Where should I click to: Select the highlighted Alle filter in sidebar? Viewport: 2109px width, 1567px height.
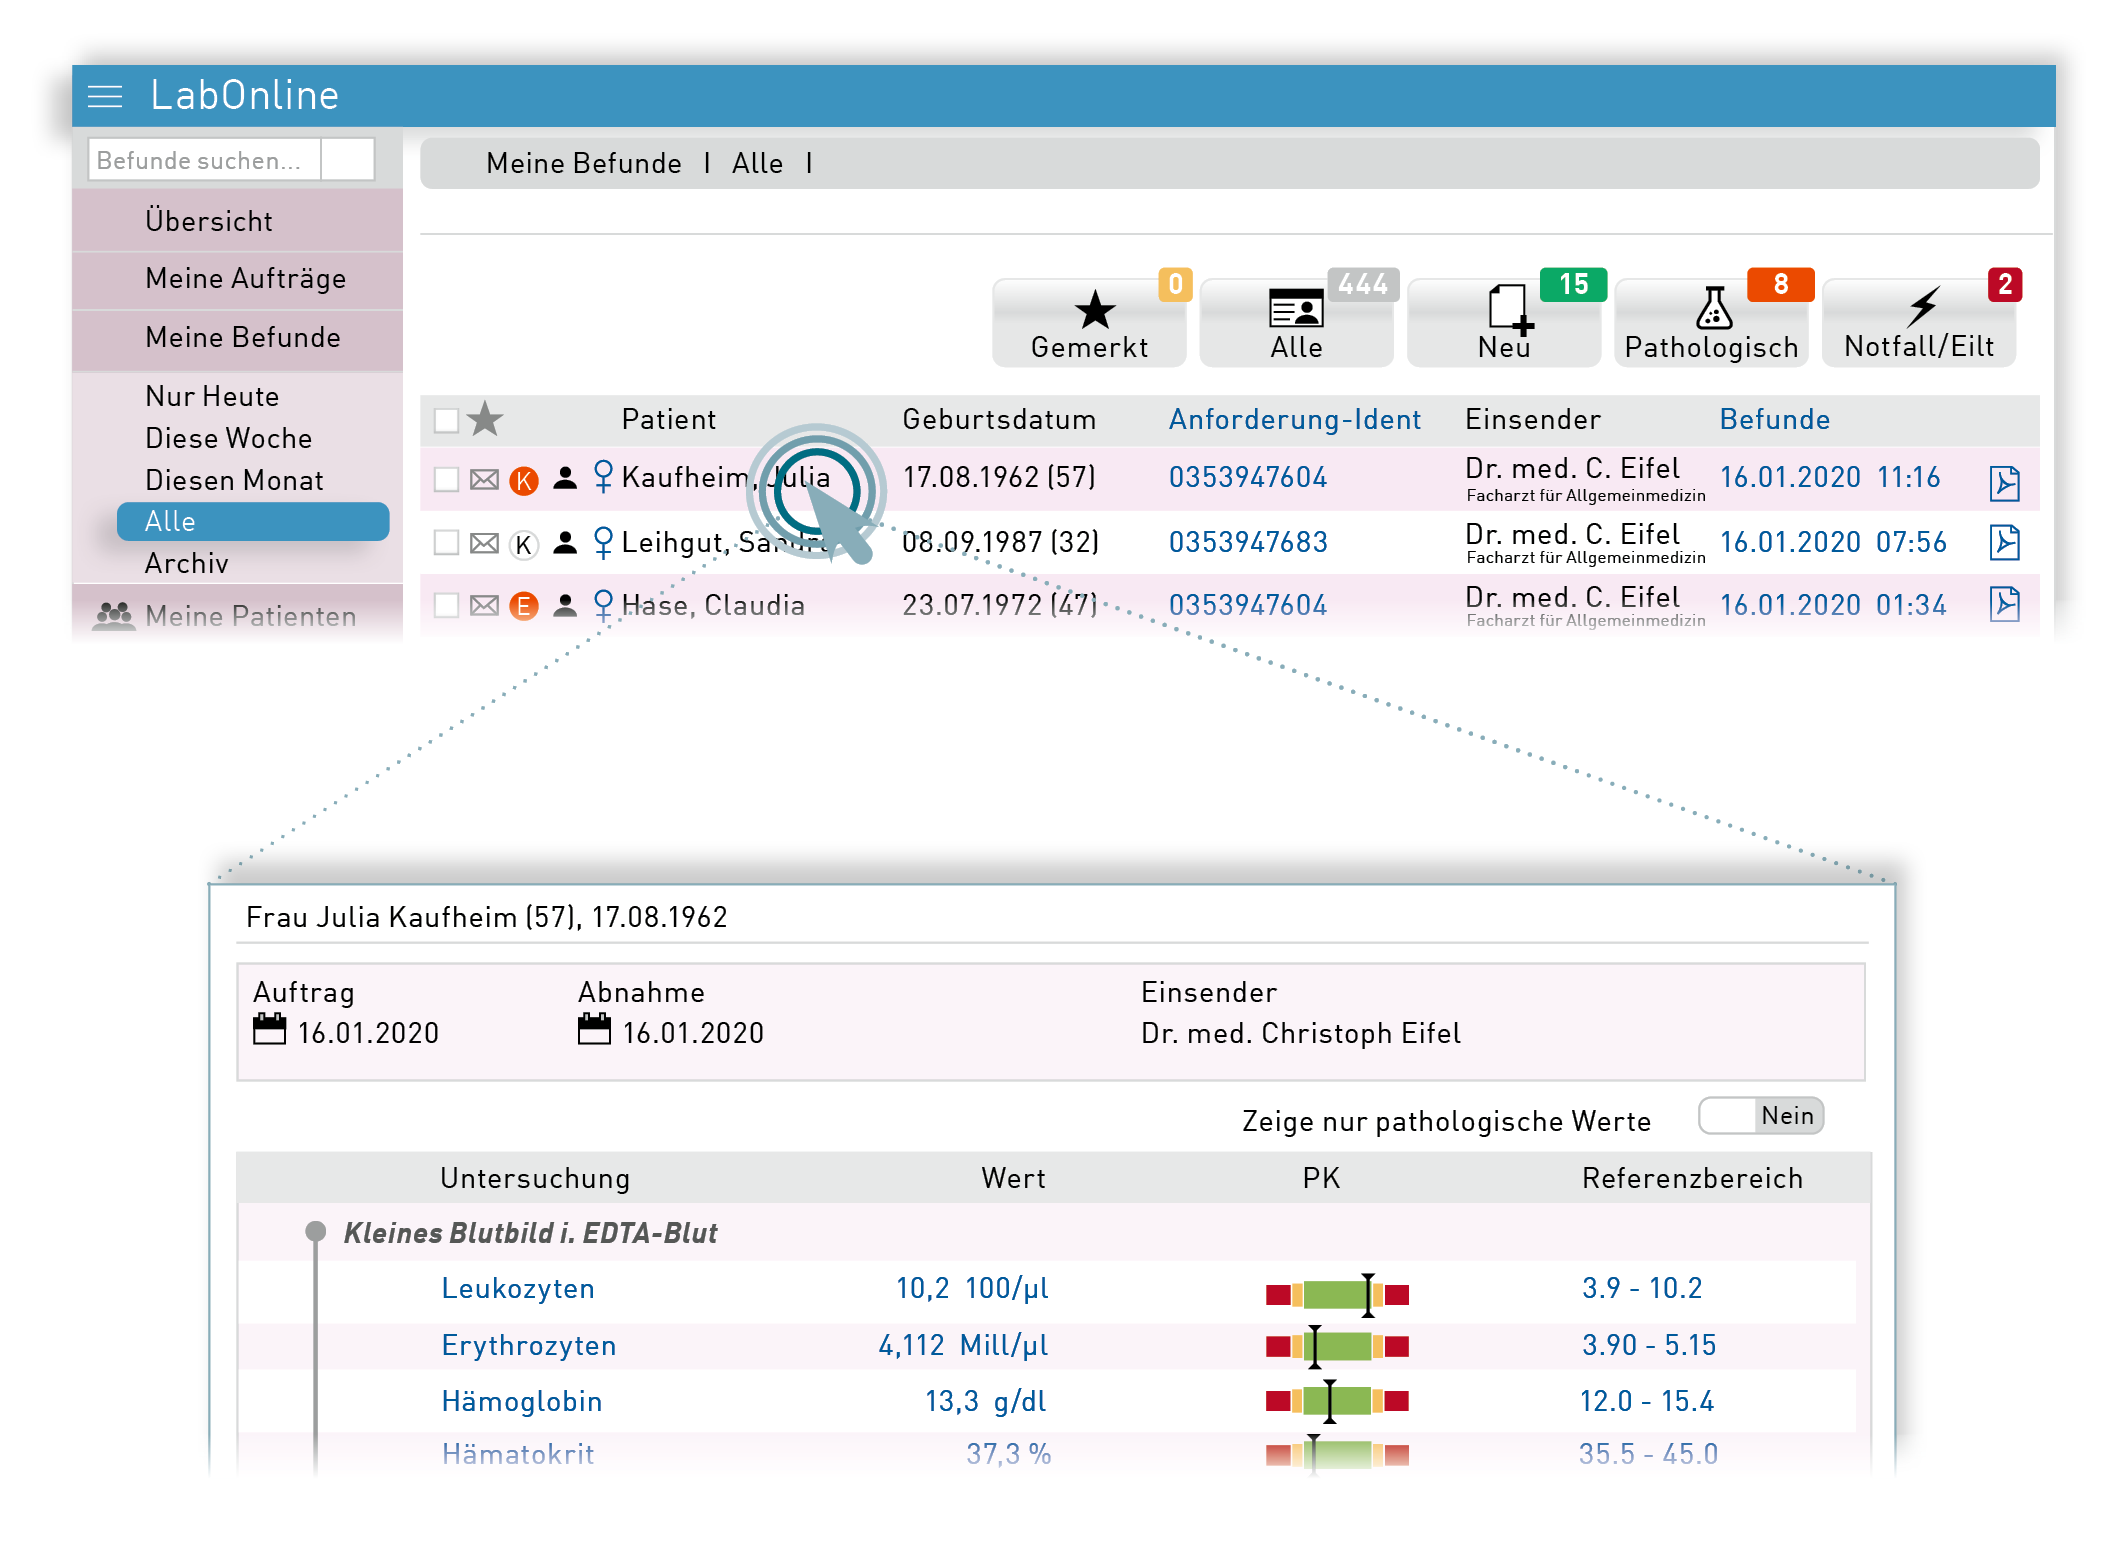253,521
